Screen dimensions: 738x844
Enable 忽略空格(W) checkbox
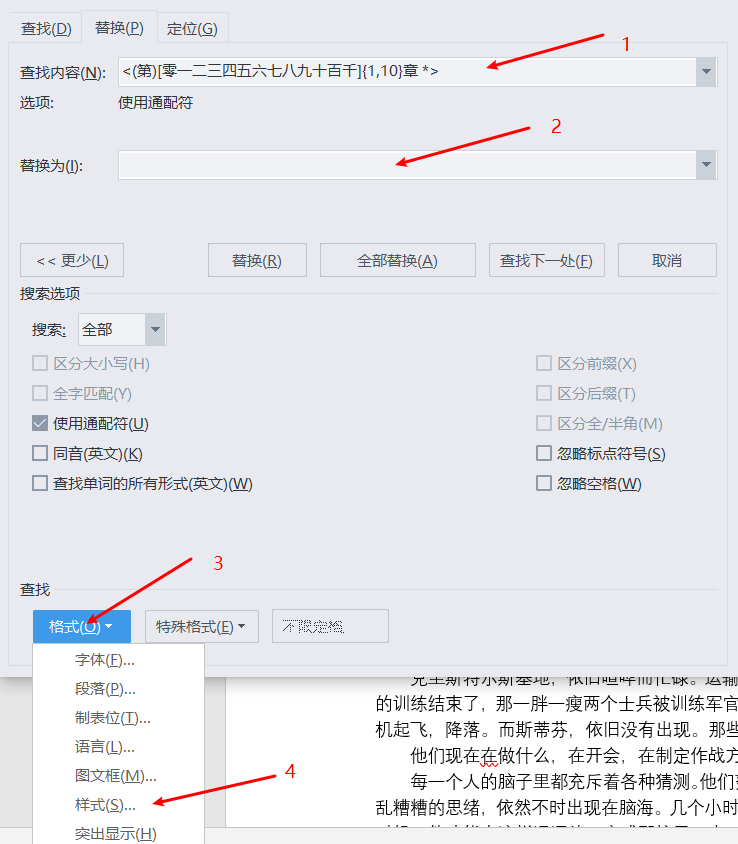[x=544, y=483]
